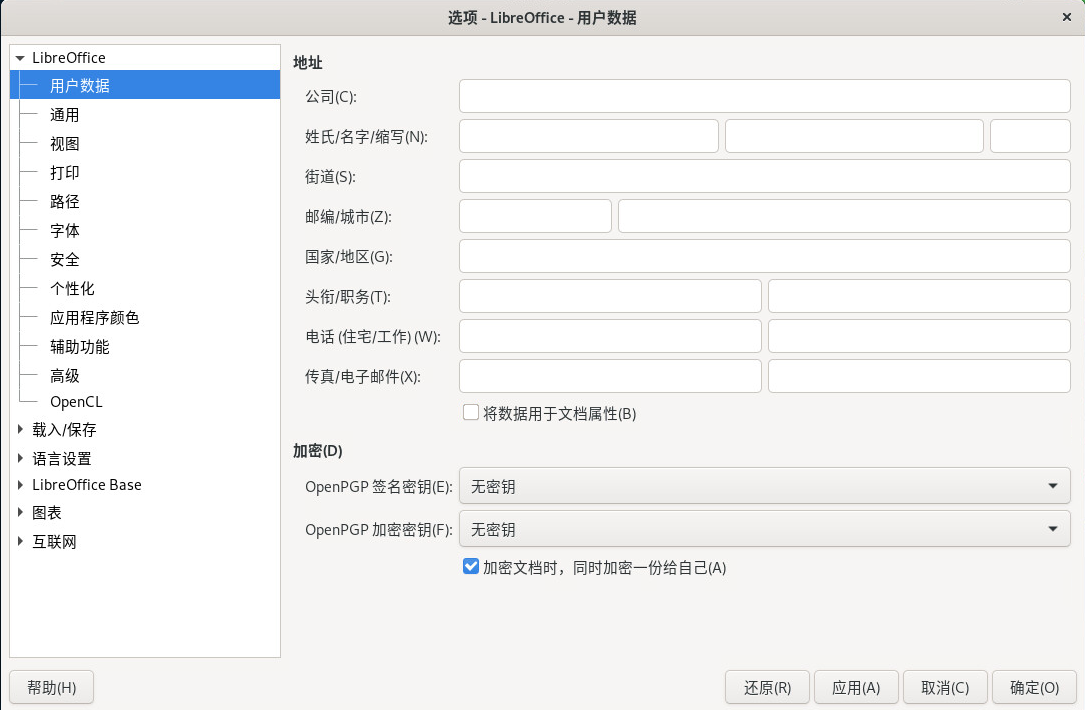Viewport: 1085px width, 710px height.
Task: Click the 头衔 title field
Action: pyautogui.click(x=610, y=296)
